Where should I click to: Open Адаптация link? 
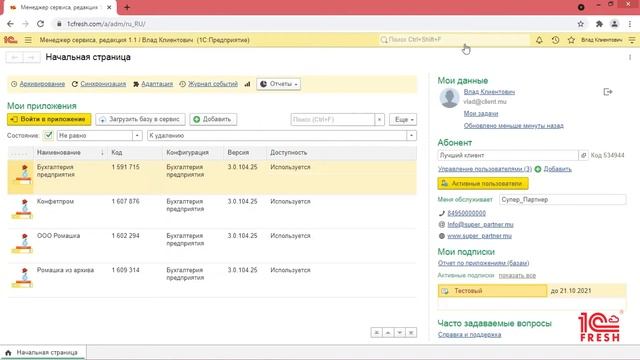157,84
